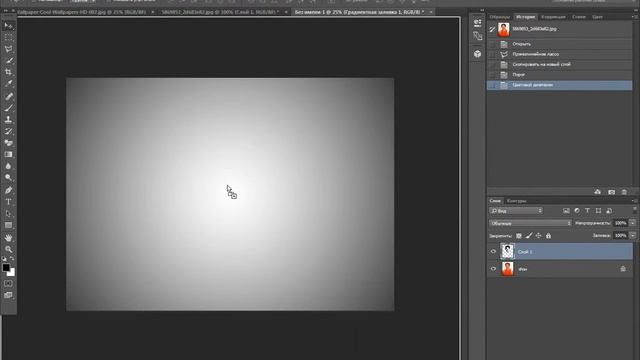This screenshot has width=640, height=360.
Task: Create new document from current state icon
Action: [598, 192]
